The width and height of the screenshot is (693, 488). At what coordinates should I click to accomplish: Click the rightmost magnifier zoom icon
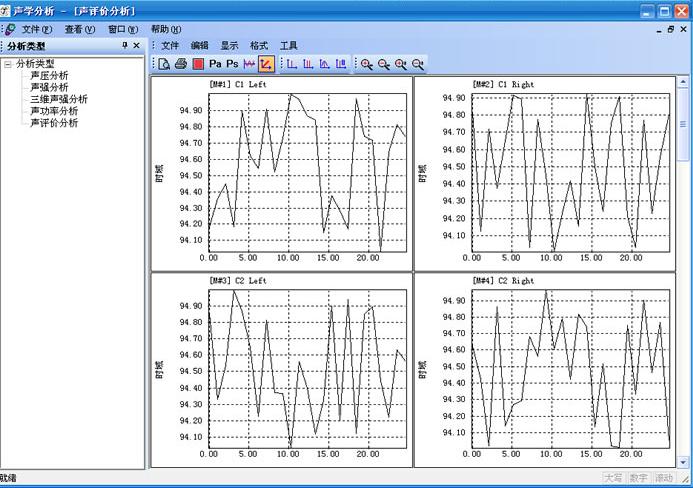click(x=418, y=64)
